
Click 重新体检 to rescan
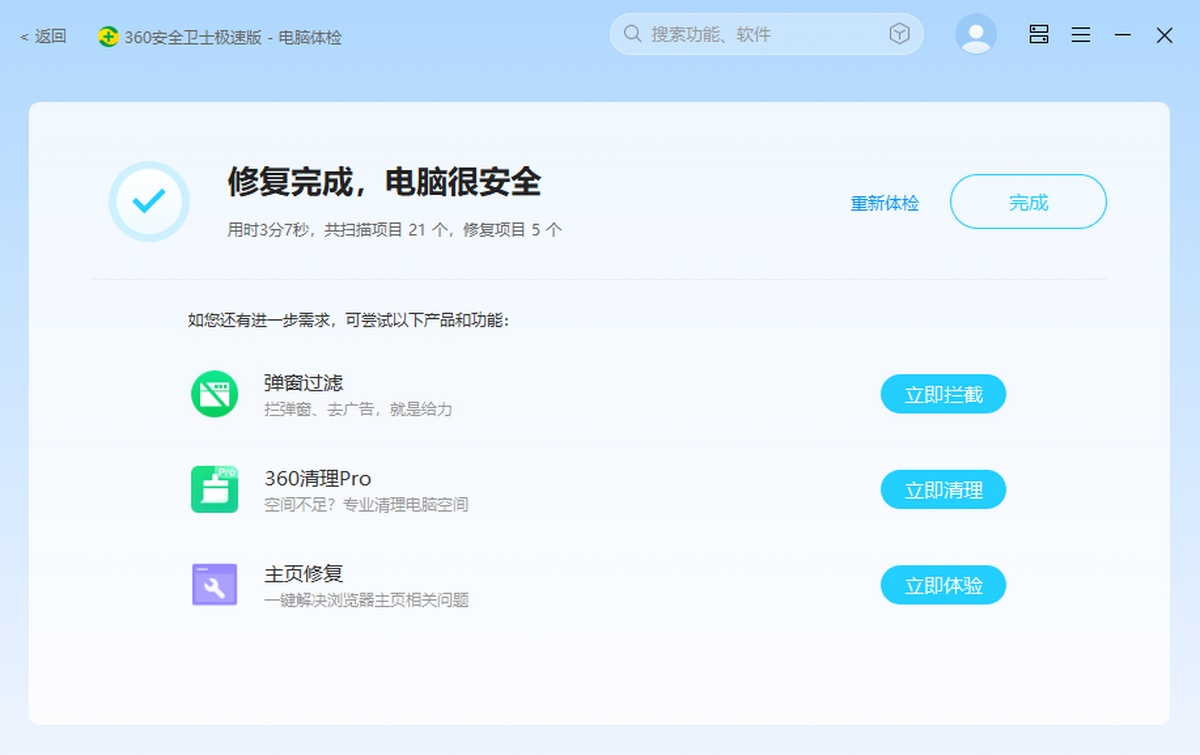[884, 203]
